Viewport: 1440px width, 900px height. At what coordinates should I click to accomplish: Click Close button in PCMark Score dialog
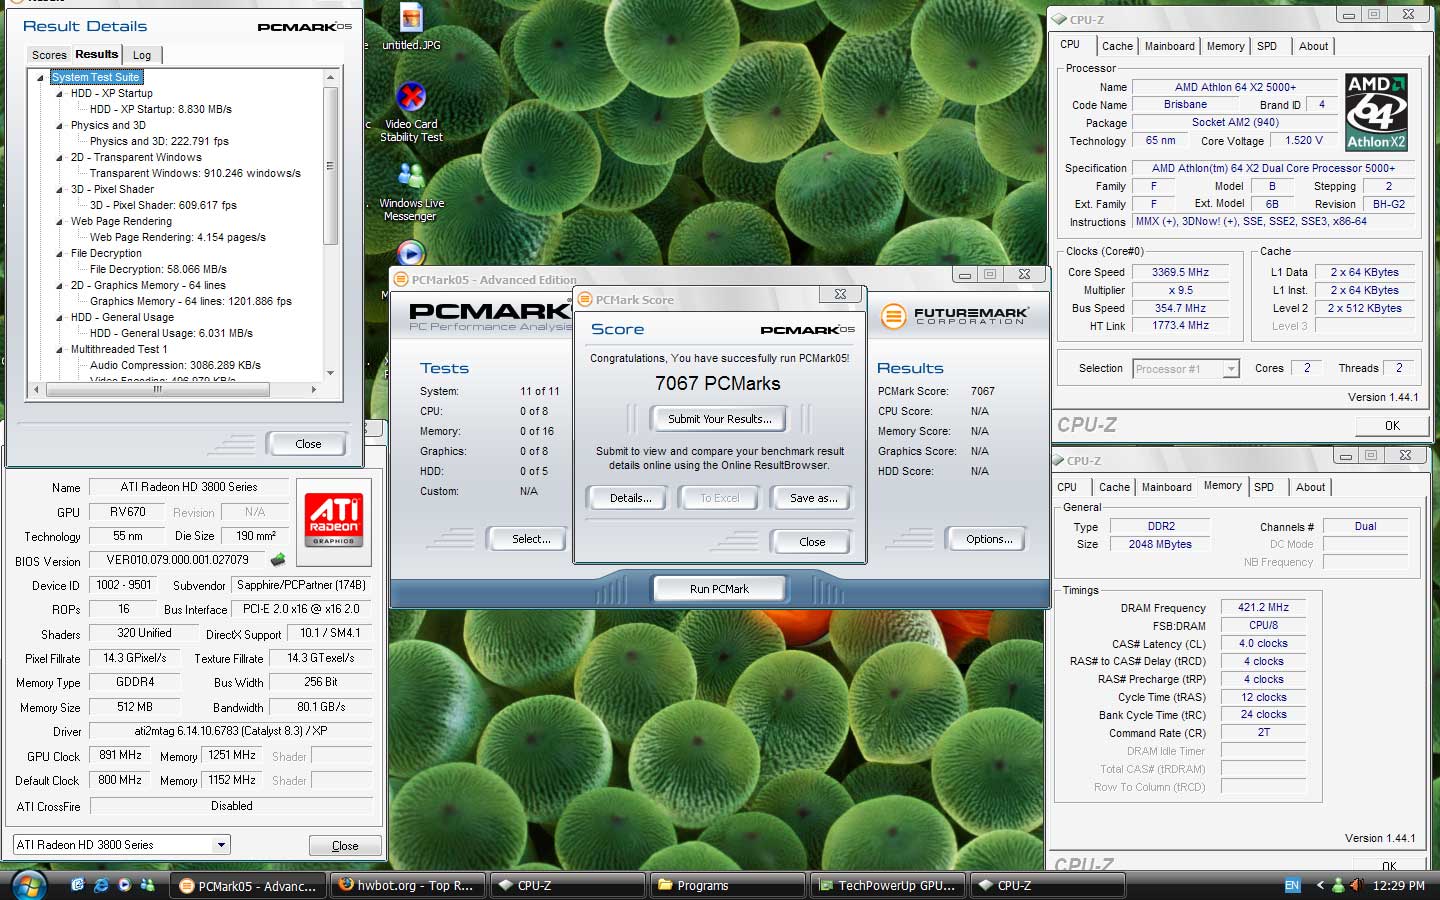coord(812,542)
